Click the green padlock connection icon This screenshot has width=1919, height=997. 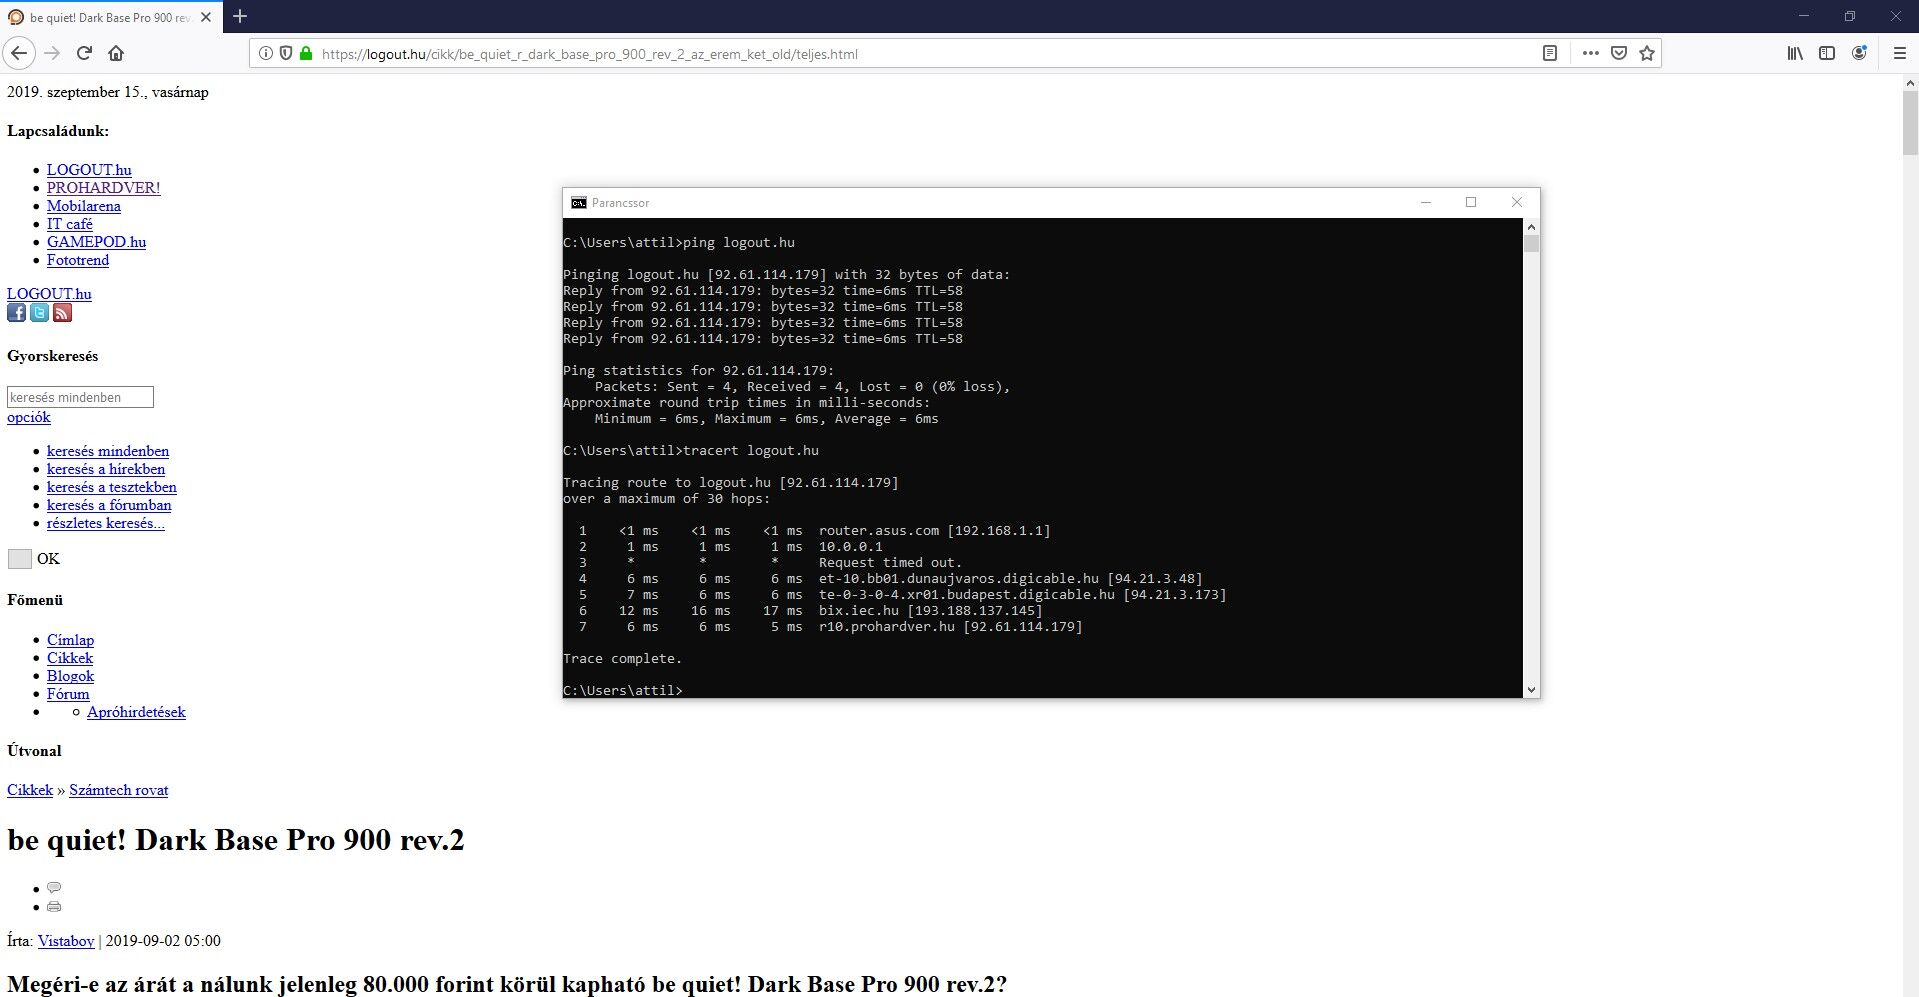[306, 54]
